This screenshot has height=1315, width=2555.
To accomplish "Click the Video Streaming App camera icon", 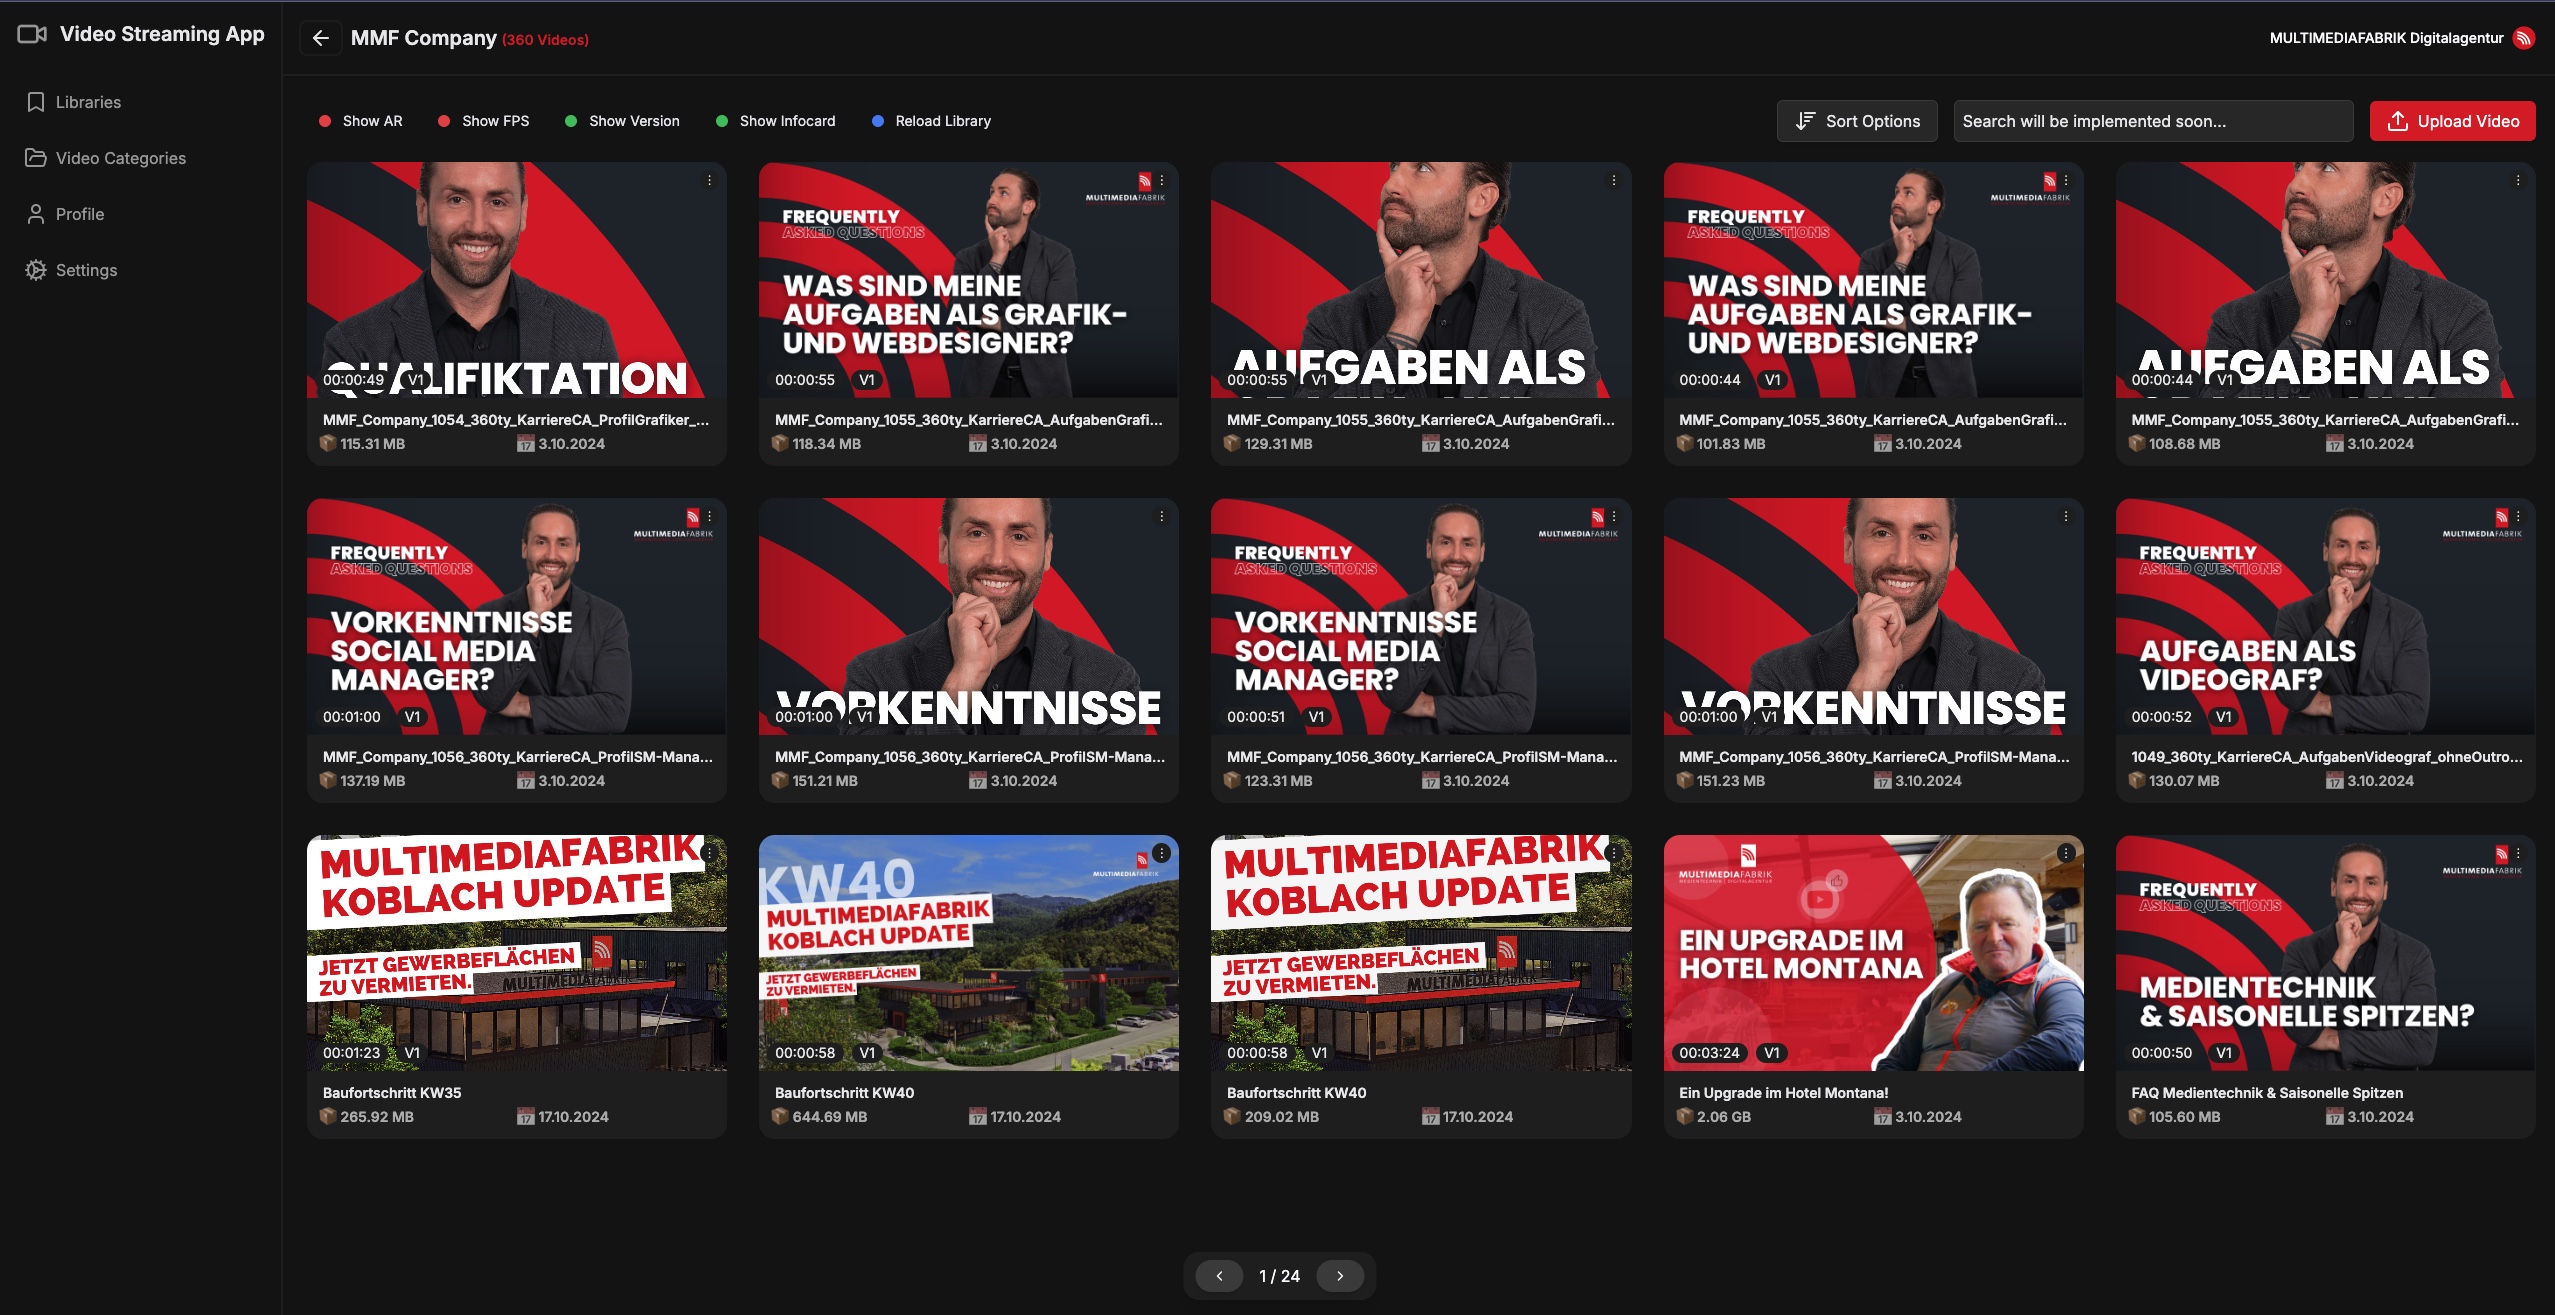I will tap(32, 34).
